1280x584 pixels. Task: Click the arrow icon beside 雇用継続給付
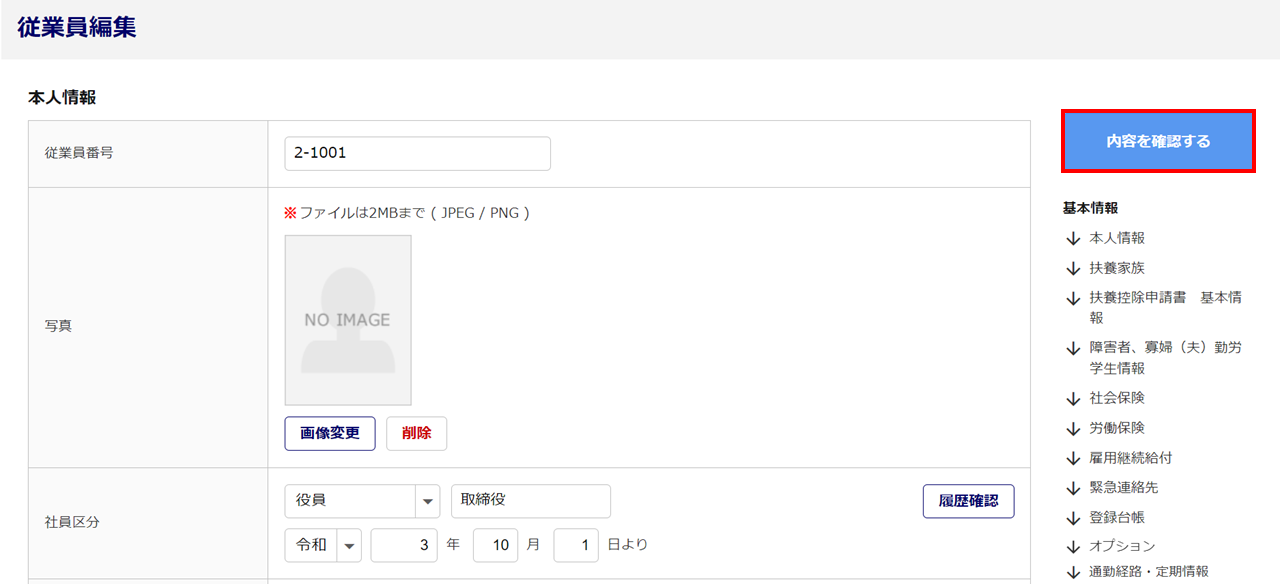coord(1073,459)
